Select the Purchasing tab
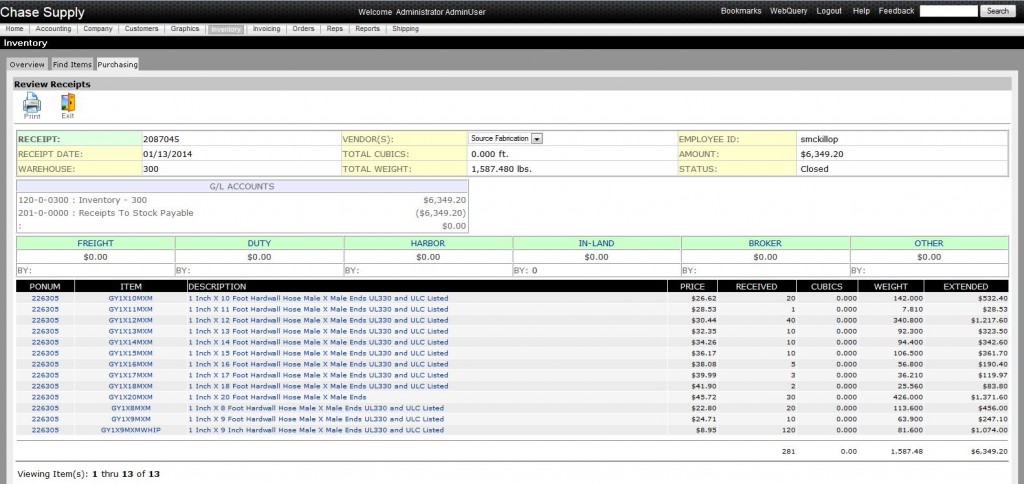 coord(118,65)
